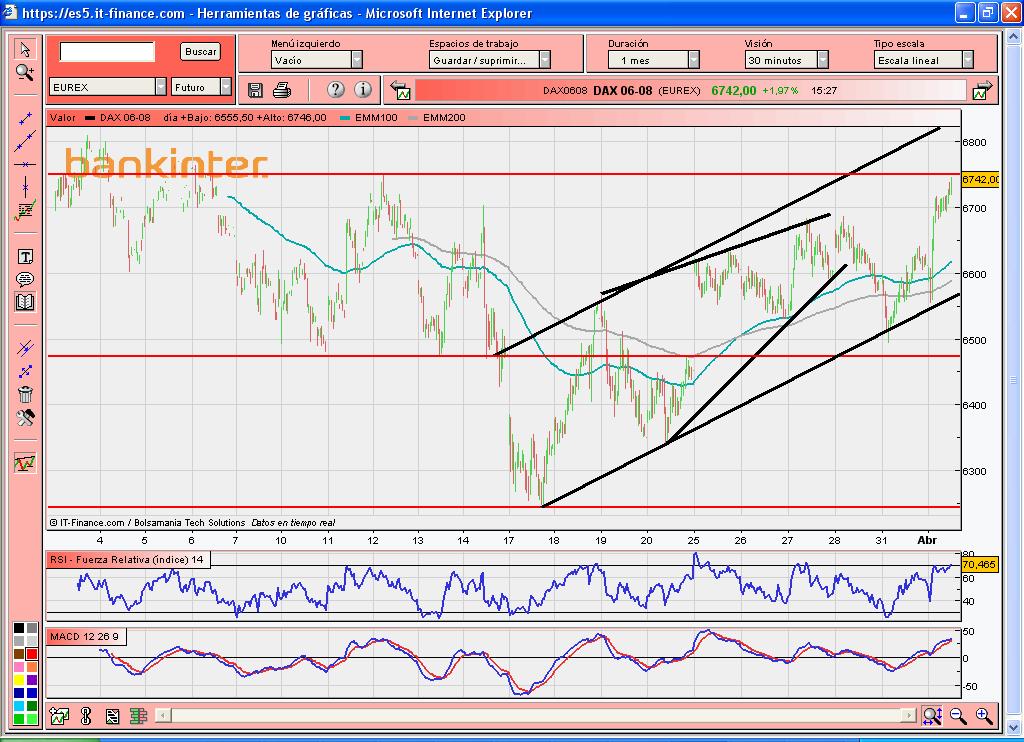Select the horizontal line tool

pos(25,165)
